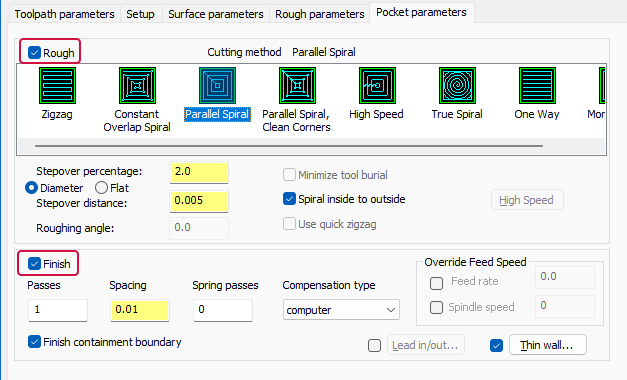Screen dimensions: 627x380
Task: Uncheck Finish containment boundary
Action: [x=34, y=342]
